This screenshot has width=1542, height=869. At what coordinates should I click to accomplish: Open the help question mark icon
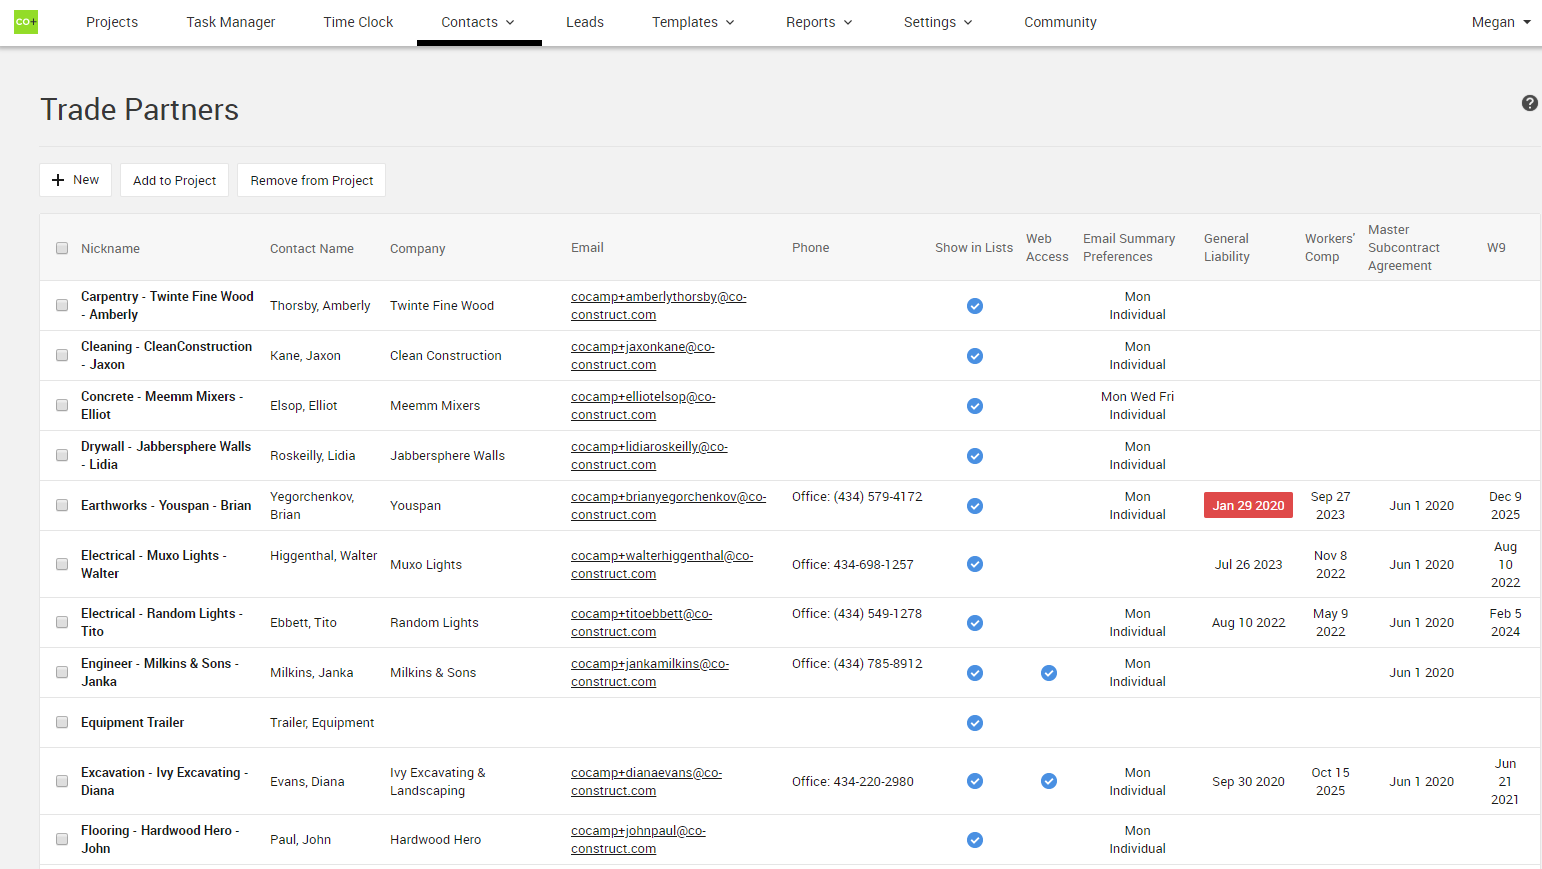coord(1529,103)
